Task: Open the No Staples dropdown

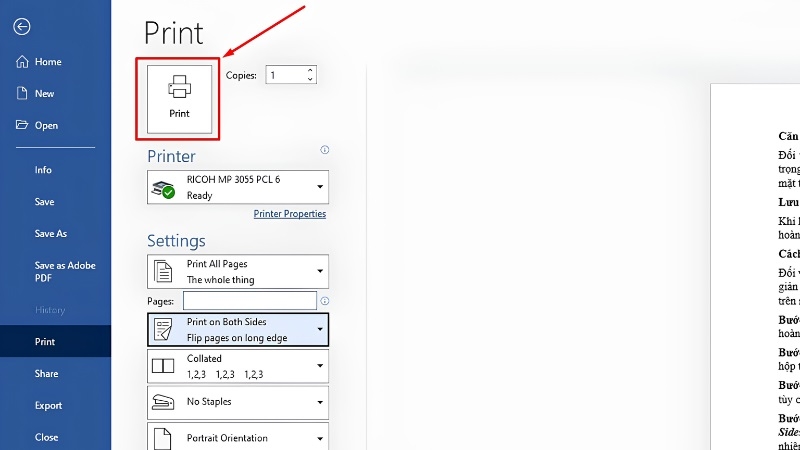Action: point(238,403)
